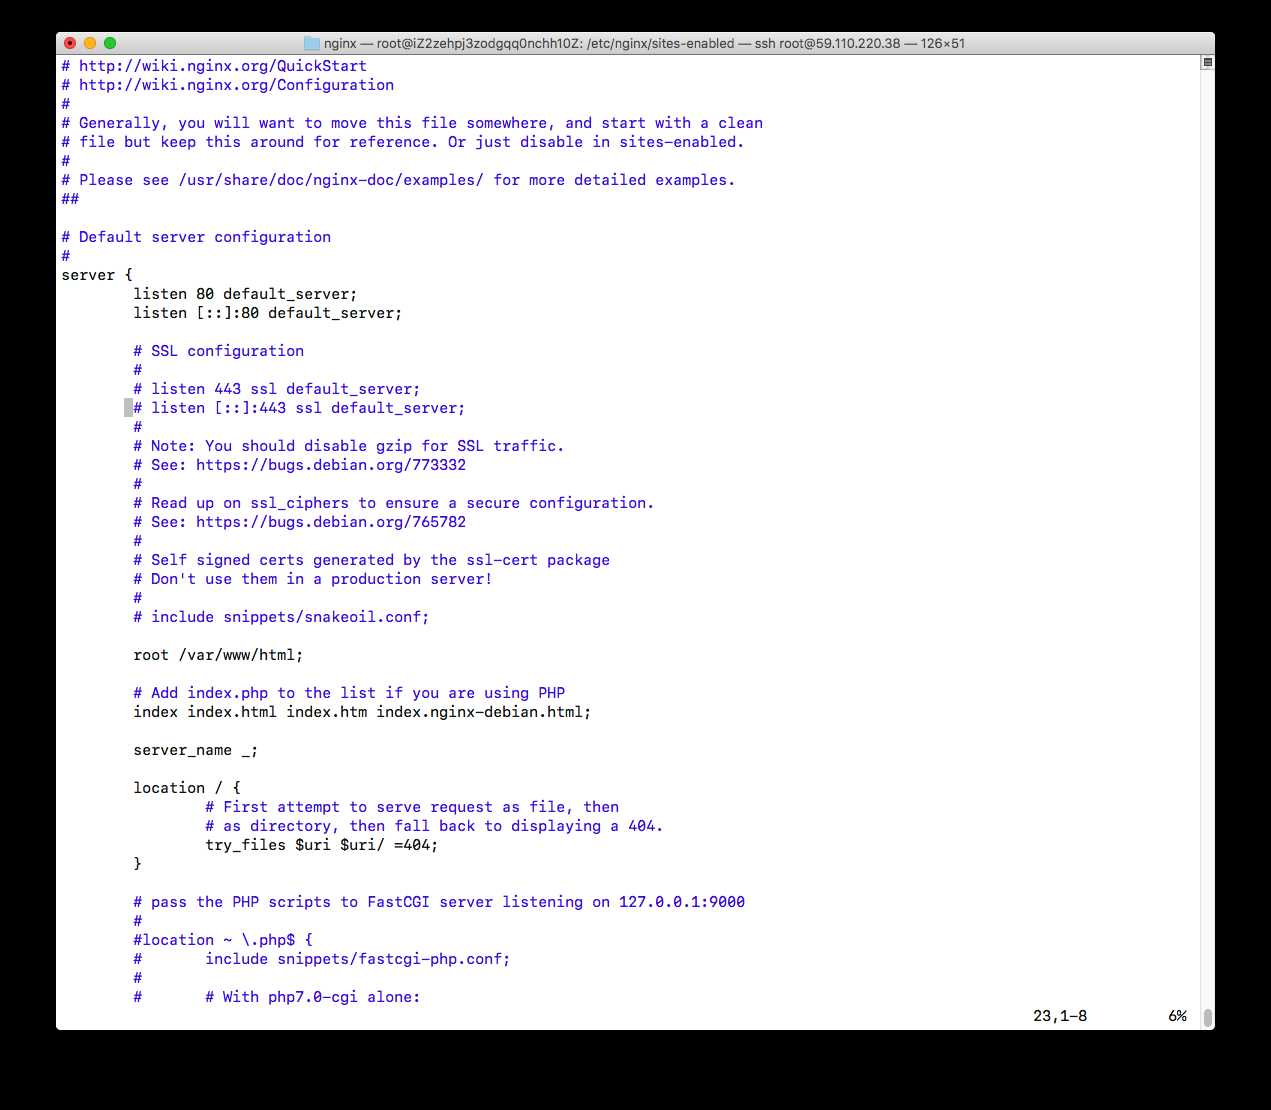Viewport: 1271px width, 1110px height.
Task: Click the 'include snippets/snakeoil.conf;' comment
Action: [281, 617]
